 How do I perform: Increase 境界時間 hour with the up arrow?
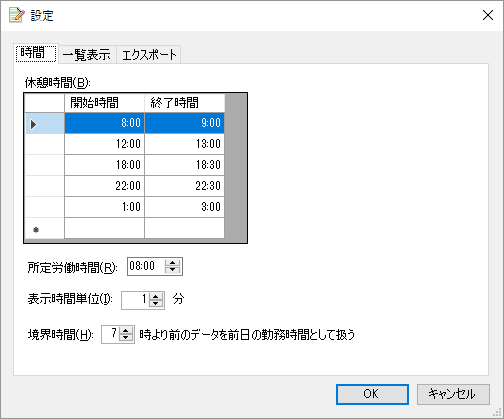coord(126,331)
